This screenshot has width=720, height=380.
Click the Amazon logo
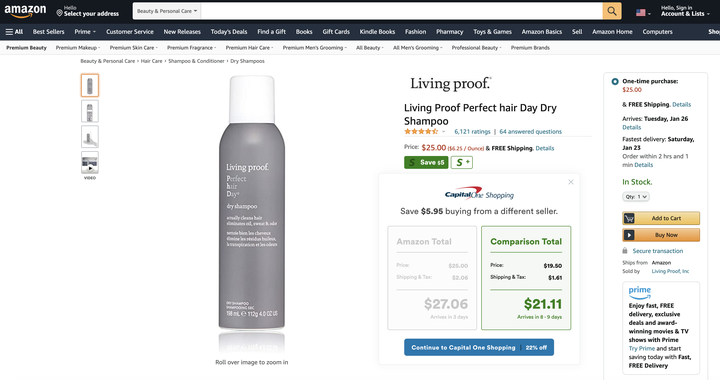pos(25,11)
